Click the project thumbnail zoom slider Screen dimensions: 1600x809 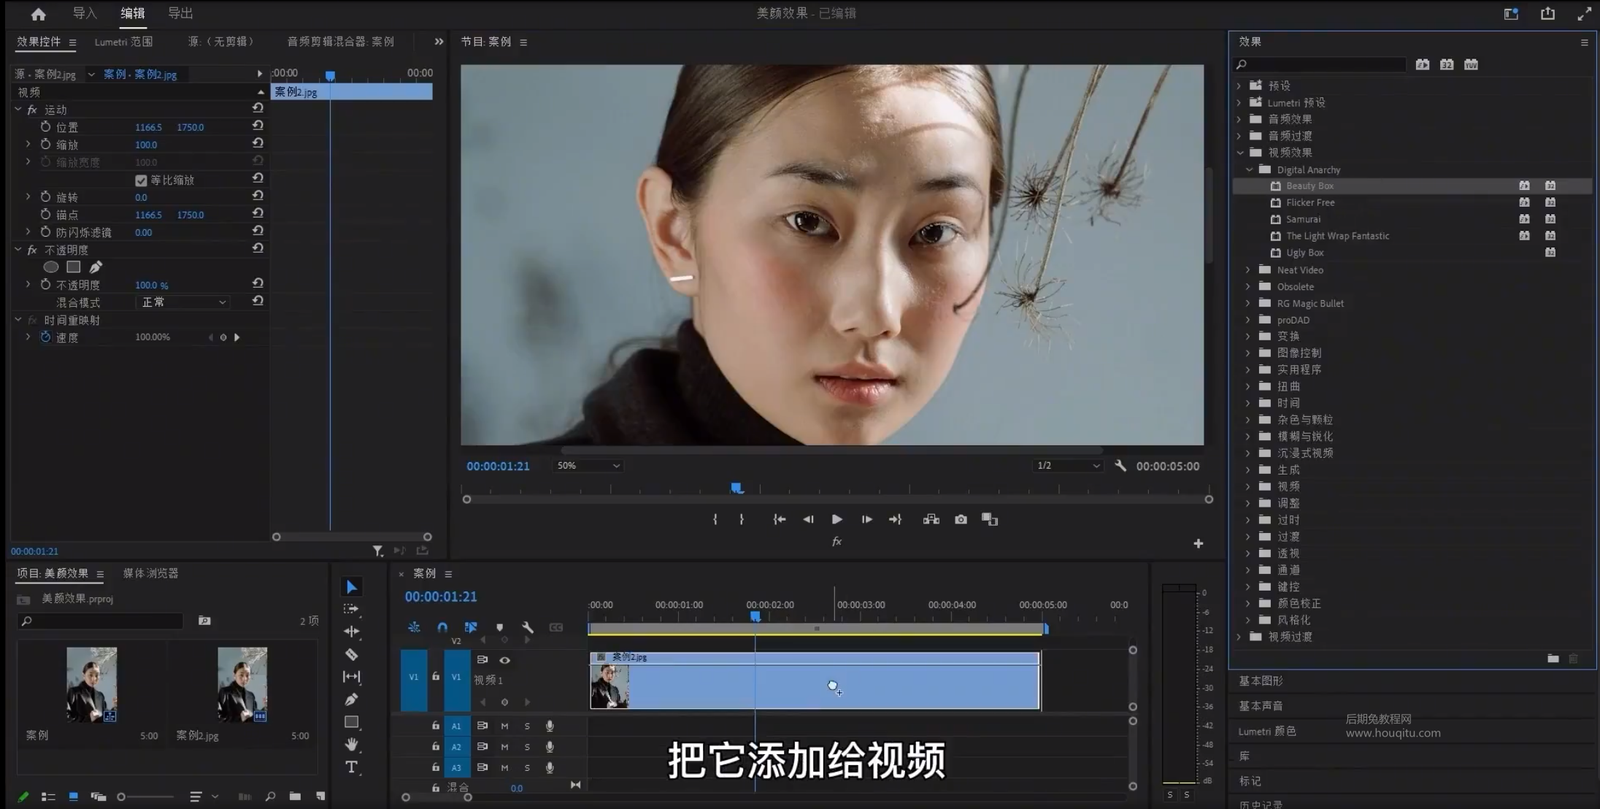(147, 797)
